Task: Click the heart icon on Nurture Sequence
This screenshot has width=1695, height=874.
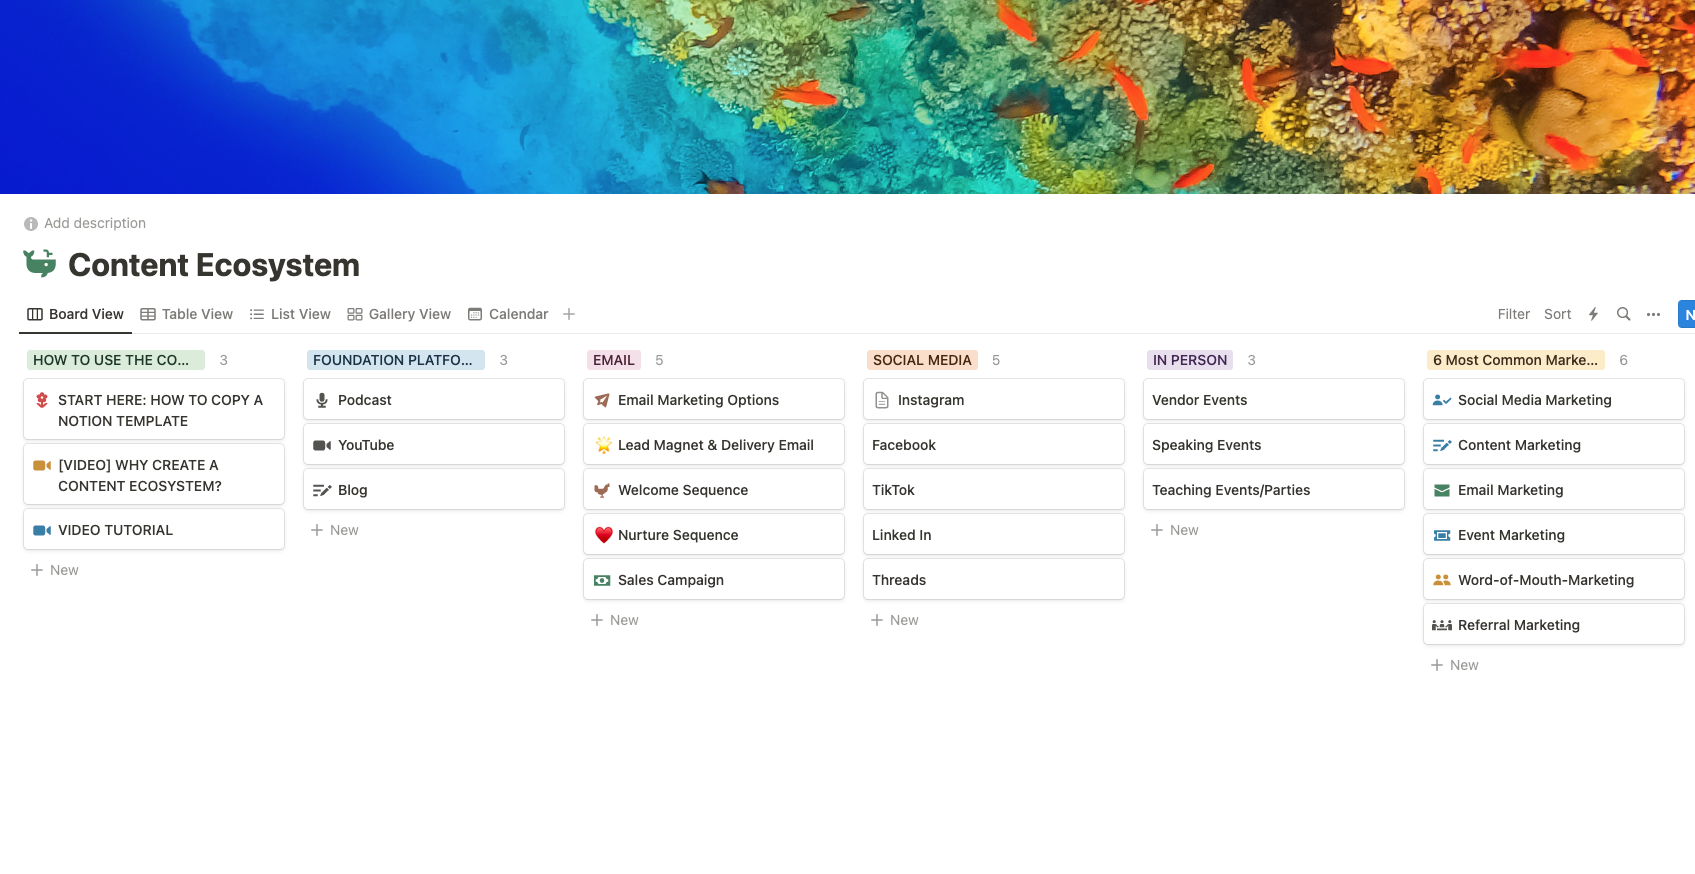Action: tap(603, 535)
